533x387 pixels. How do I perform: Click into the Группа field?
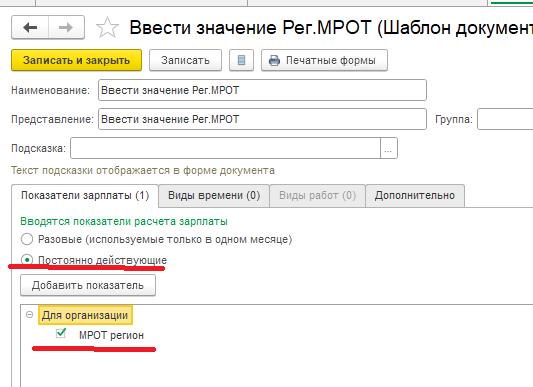(505, 119)
